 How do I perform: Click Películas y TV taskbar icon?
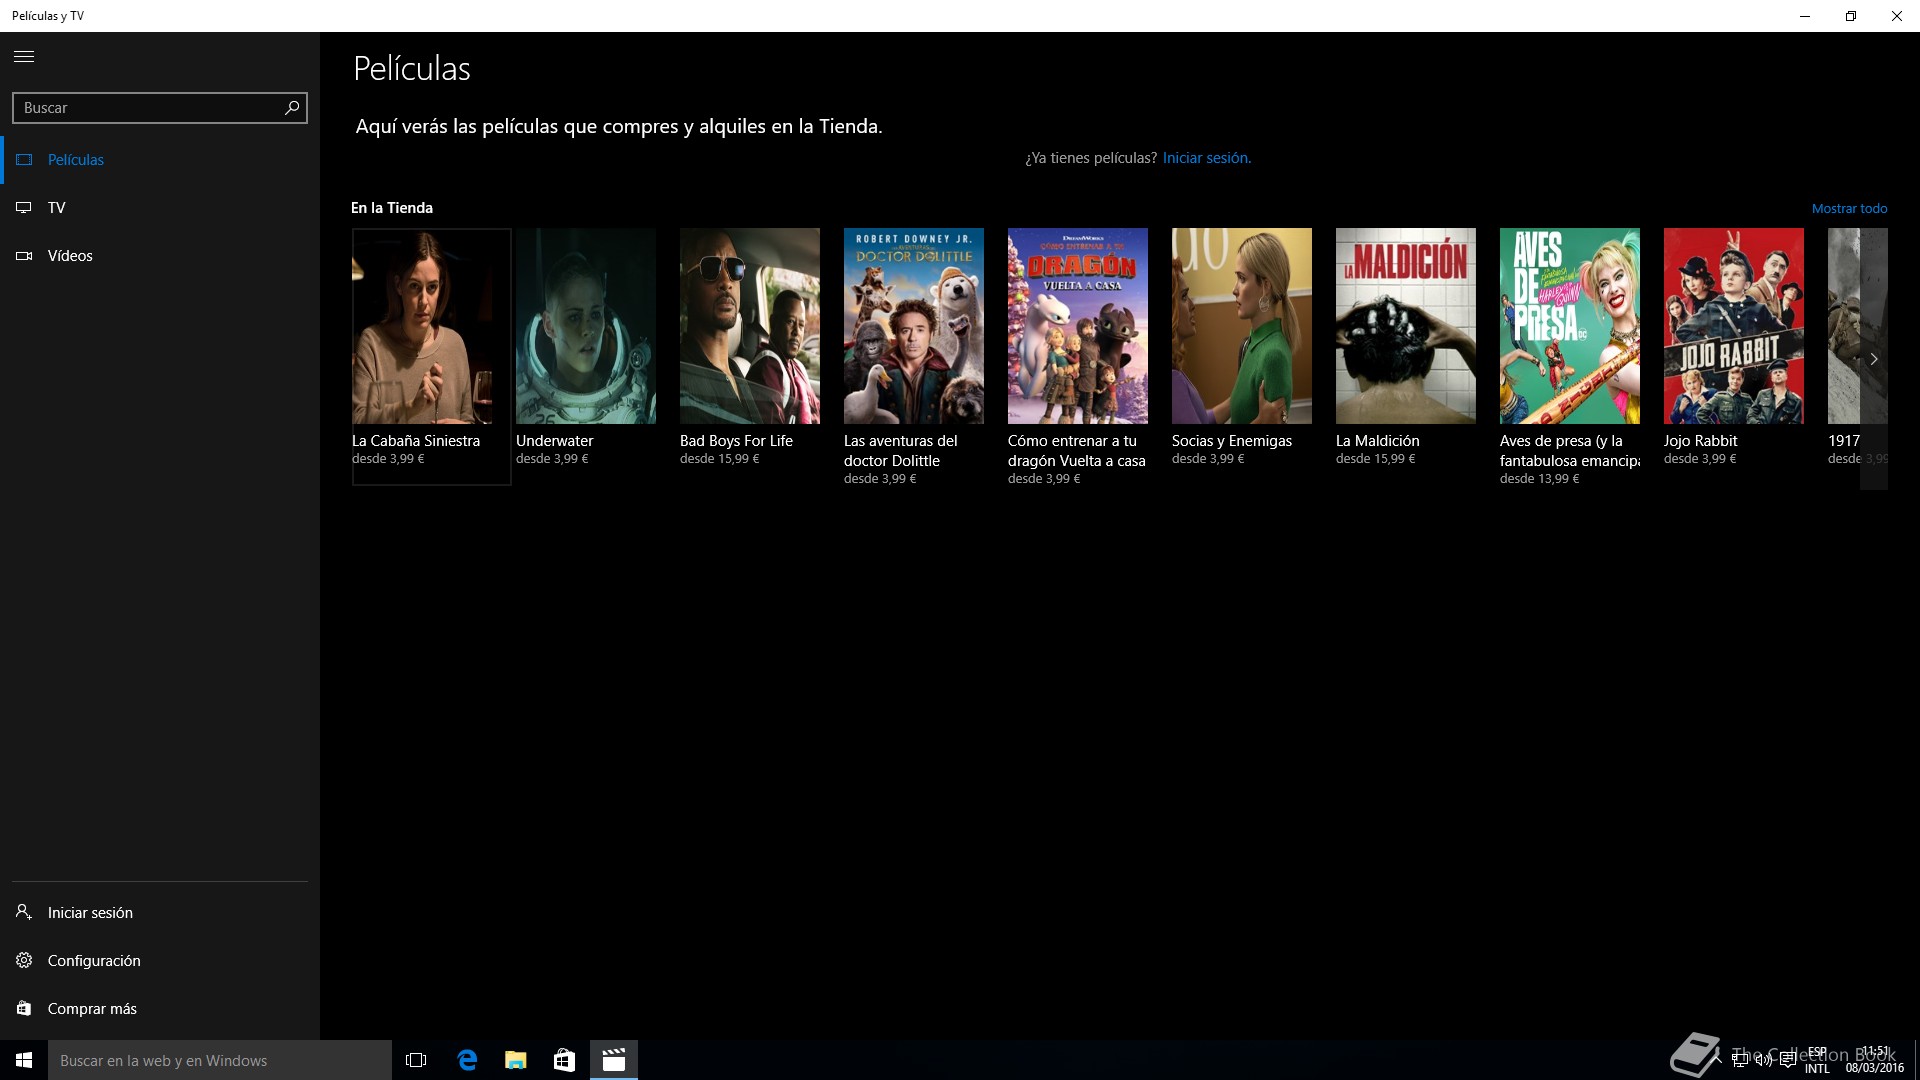pos(614,1060)
